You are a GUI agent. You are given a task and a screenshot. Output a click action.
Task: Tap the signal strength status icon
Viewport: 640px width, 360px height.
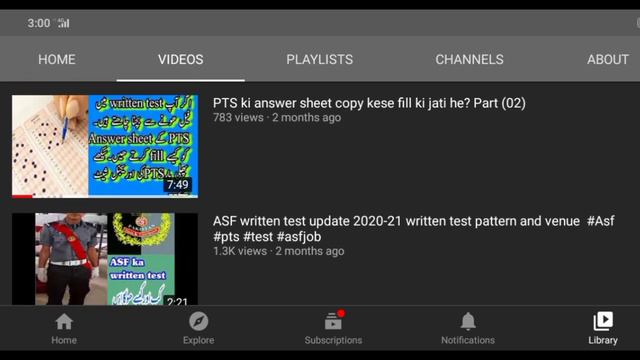[63, 23]
